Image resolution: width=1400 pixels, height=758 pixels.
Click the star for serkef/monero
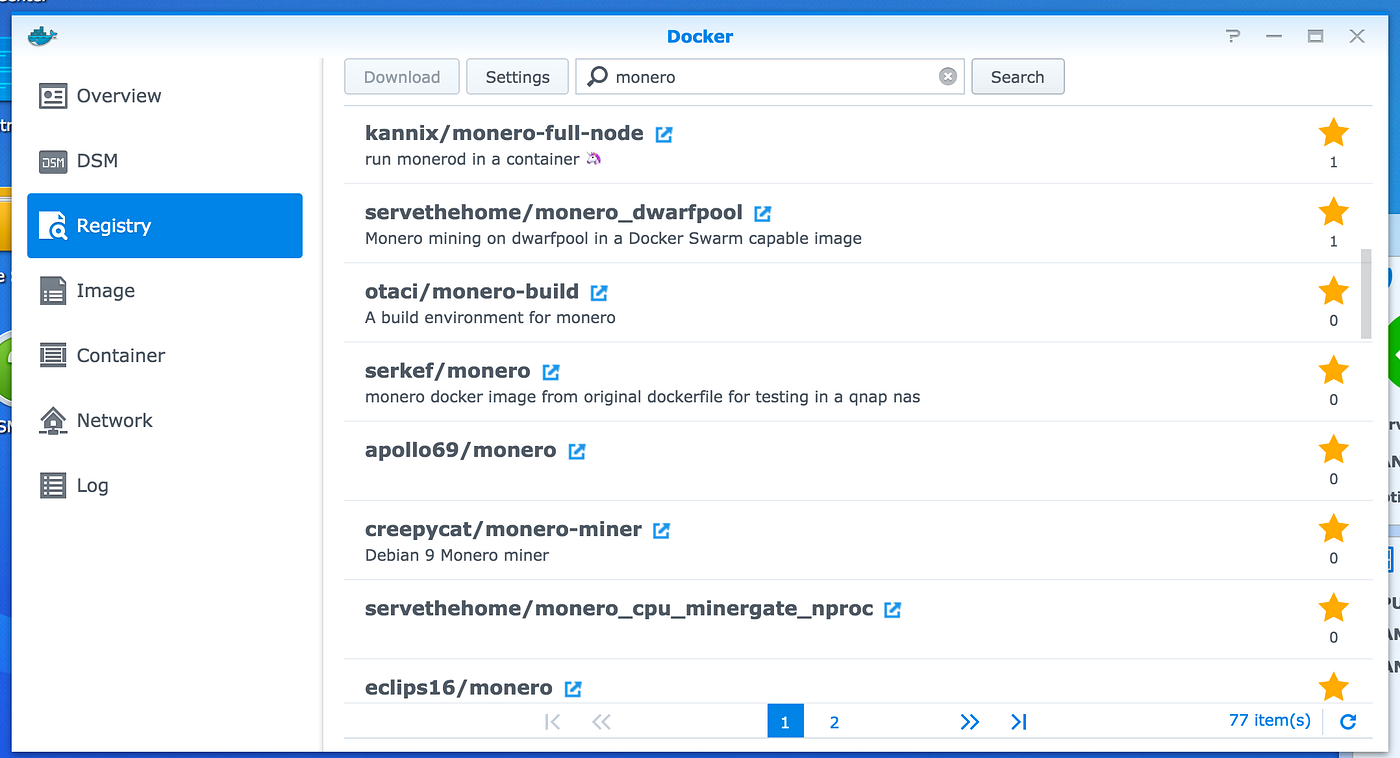pyautogui.click(x=1334, y=370)
